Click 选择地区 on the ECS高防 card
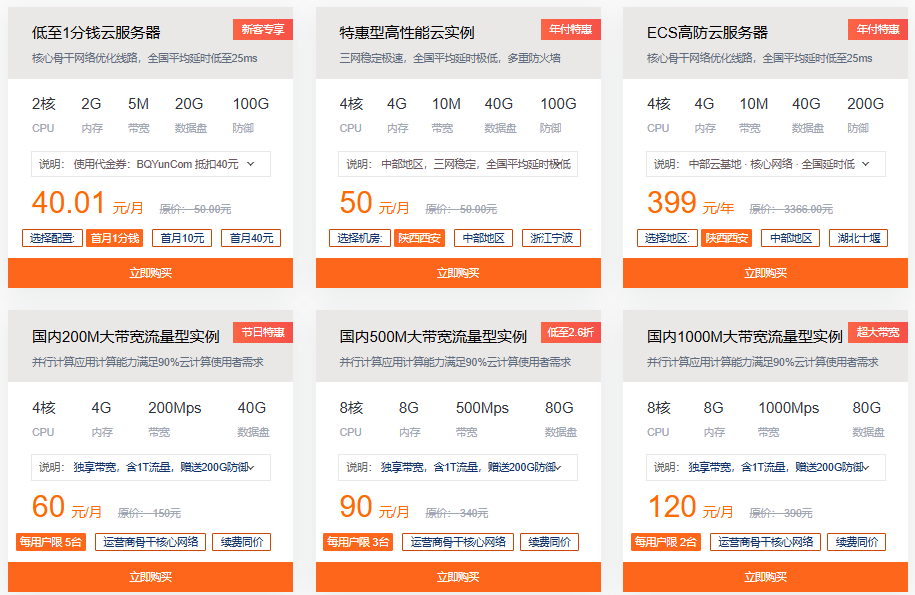 point(662,238)
